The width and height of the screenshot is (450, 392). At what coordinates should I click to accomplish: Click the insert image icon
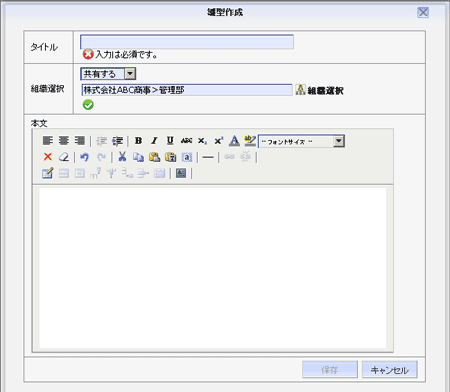(x=181, y=173)
